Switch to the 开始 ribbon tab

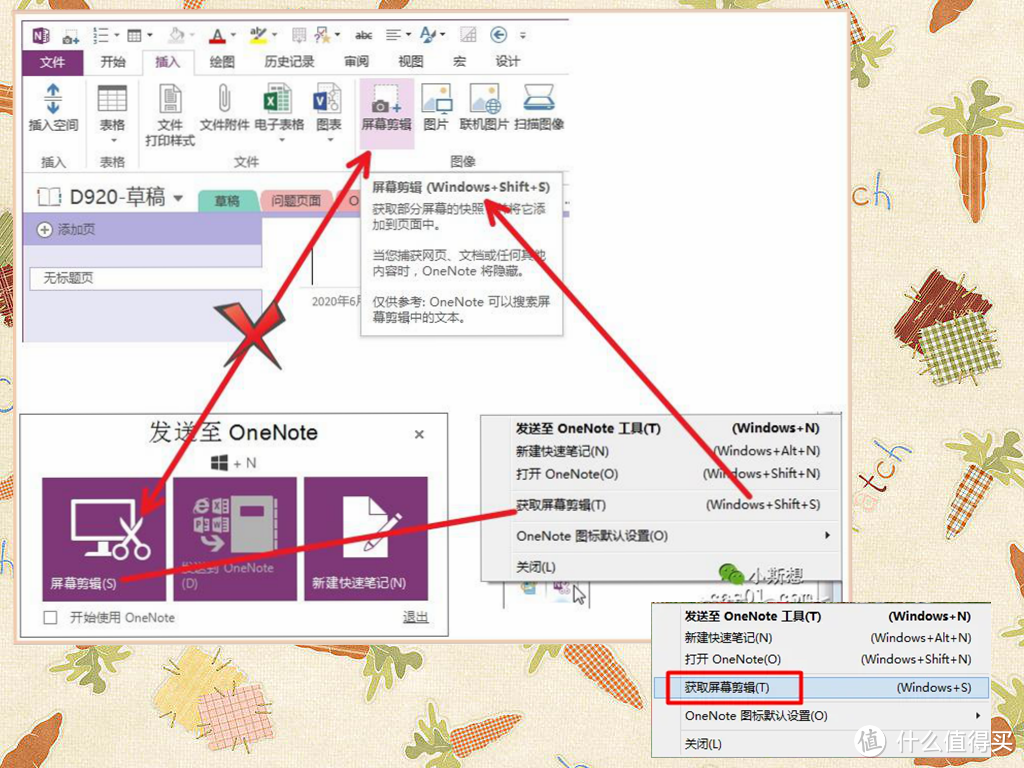113,62
